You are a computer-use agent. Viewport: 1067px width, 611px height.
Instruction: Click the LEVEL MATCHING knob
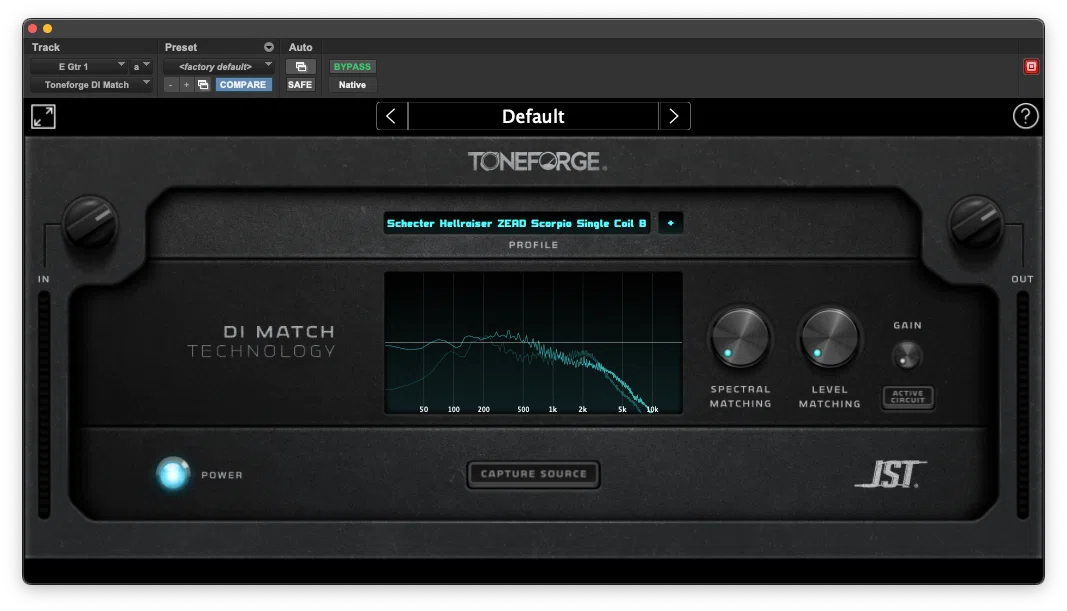[829, 338]
